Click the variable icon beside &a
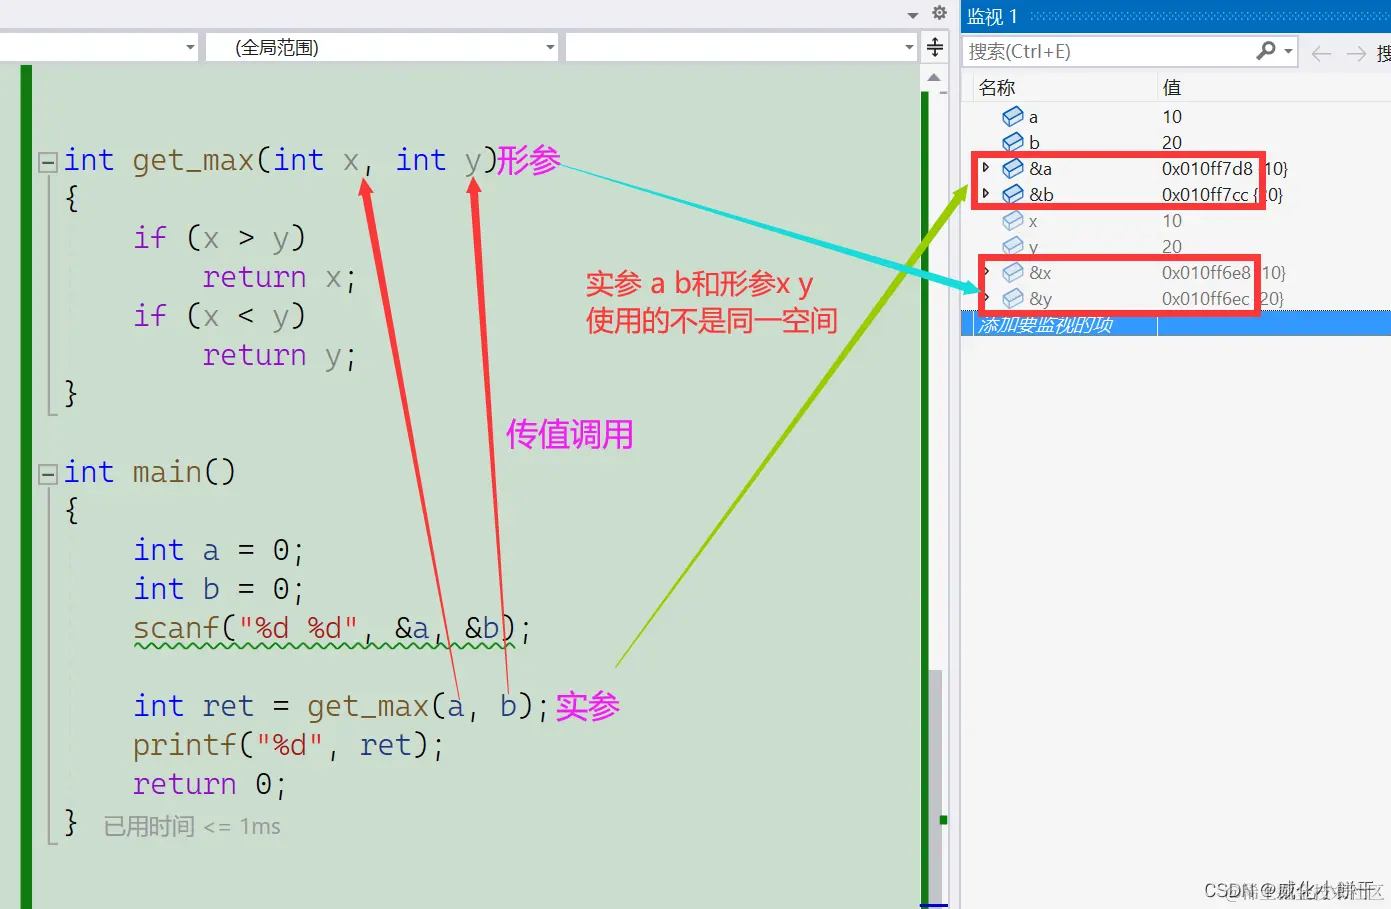This screenshot has width=1391, height=909. 1013,168
